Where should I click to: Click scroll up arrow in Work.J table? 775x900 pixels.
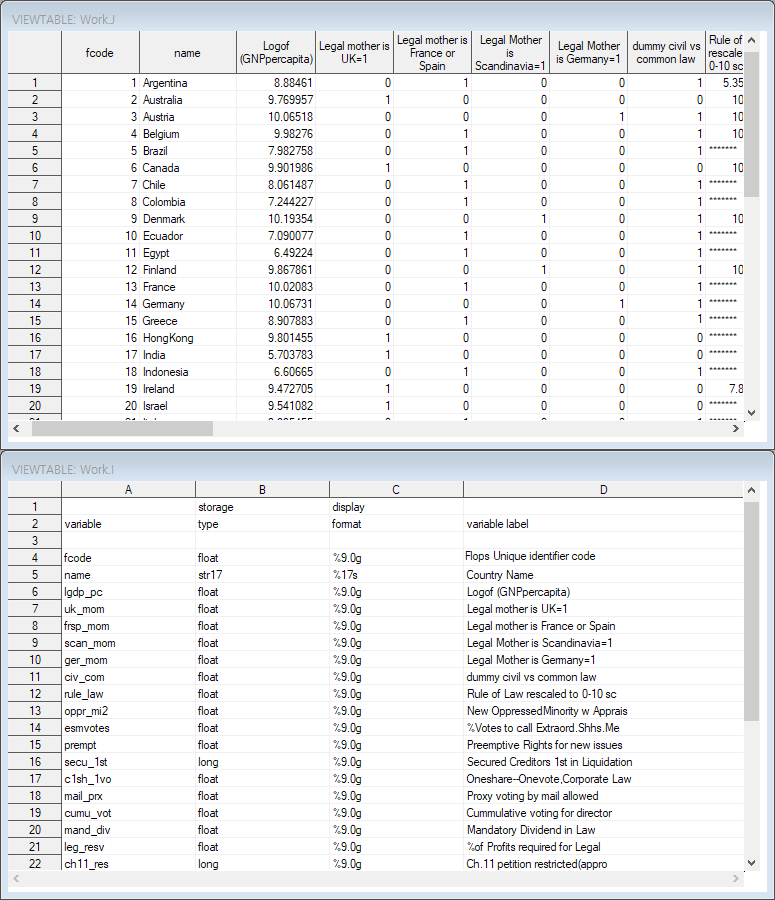point(751,41)
